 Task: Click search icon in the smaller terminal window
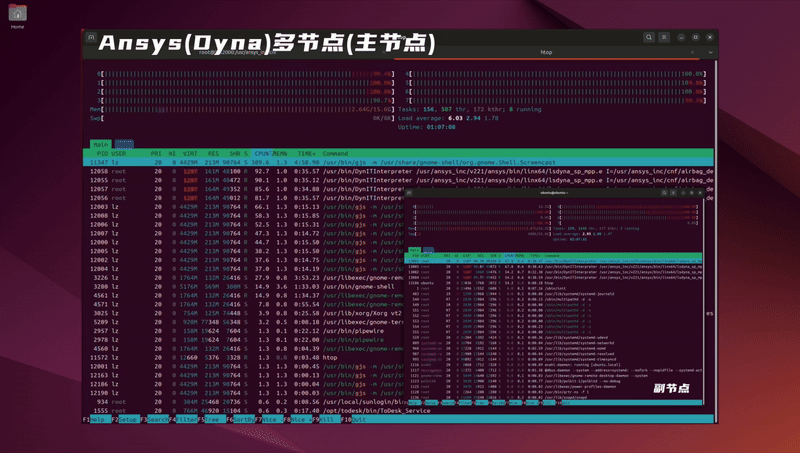point(664,193)
